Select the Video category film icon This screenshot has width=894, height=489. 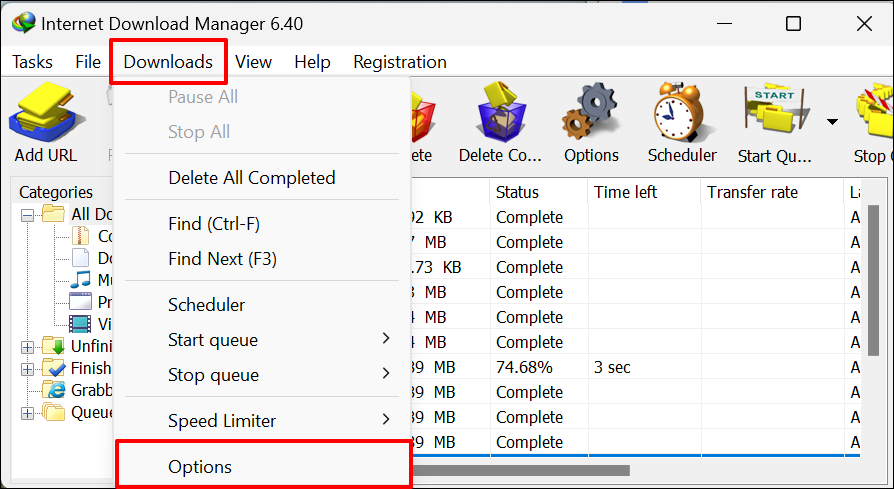click(x=81, y=324)
